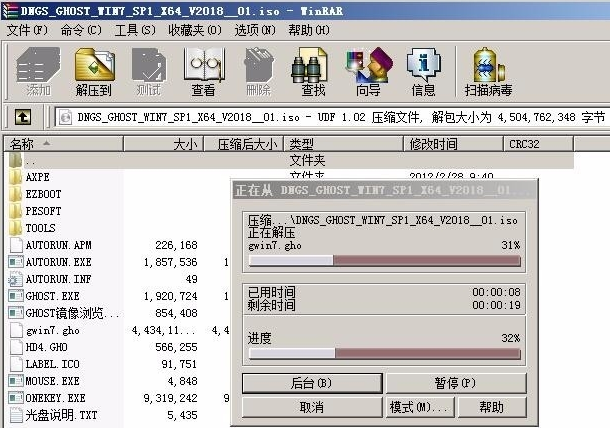The image size is (610, 428).
Task: Click the ONEKEY.EXE file icon
Action: [x=16, y=398]
